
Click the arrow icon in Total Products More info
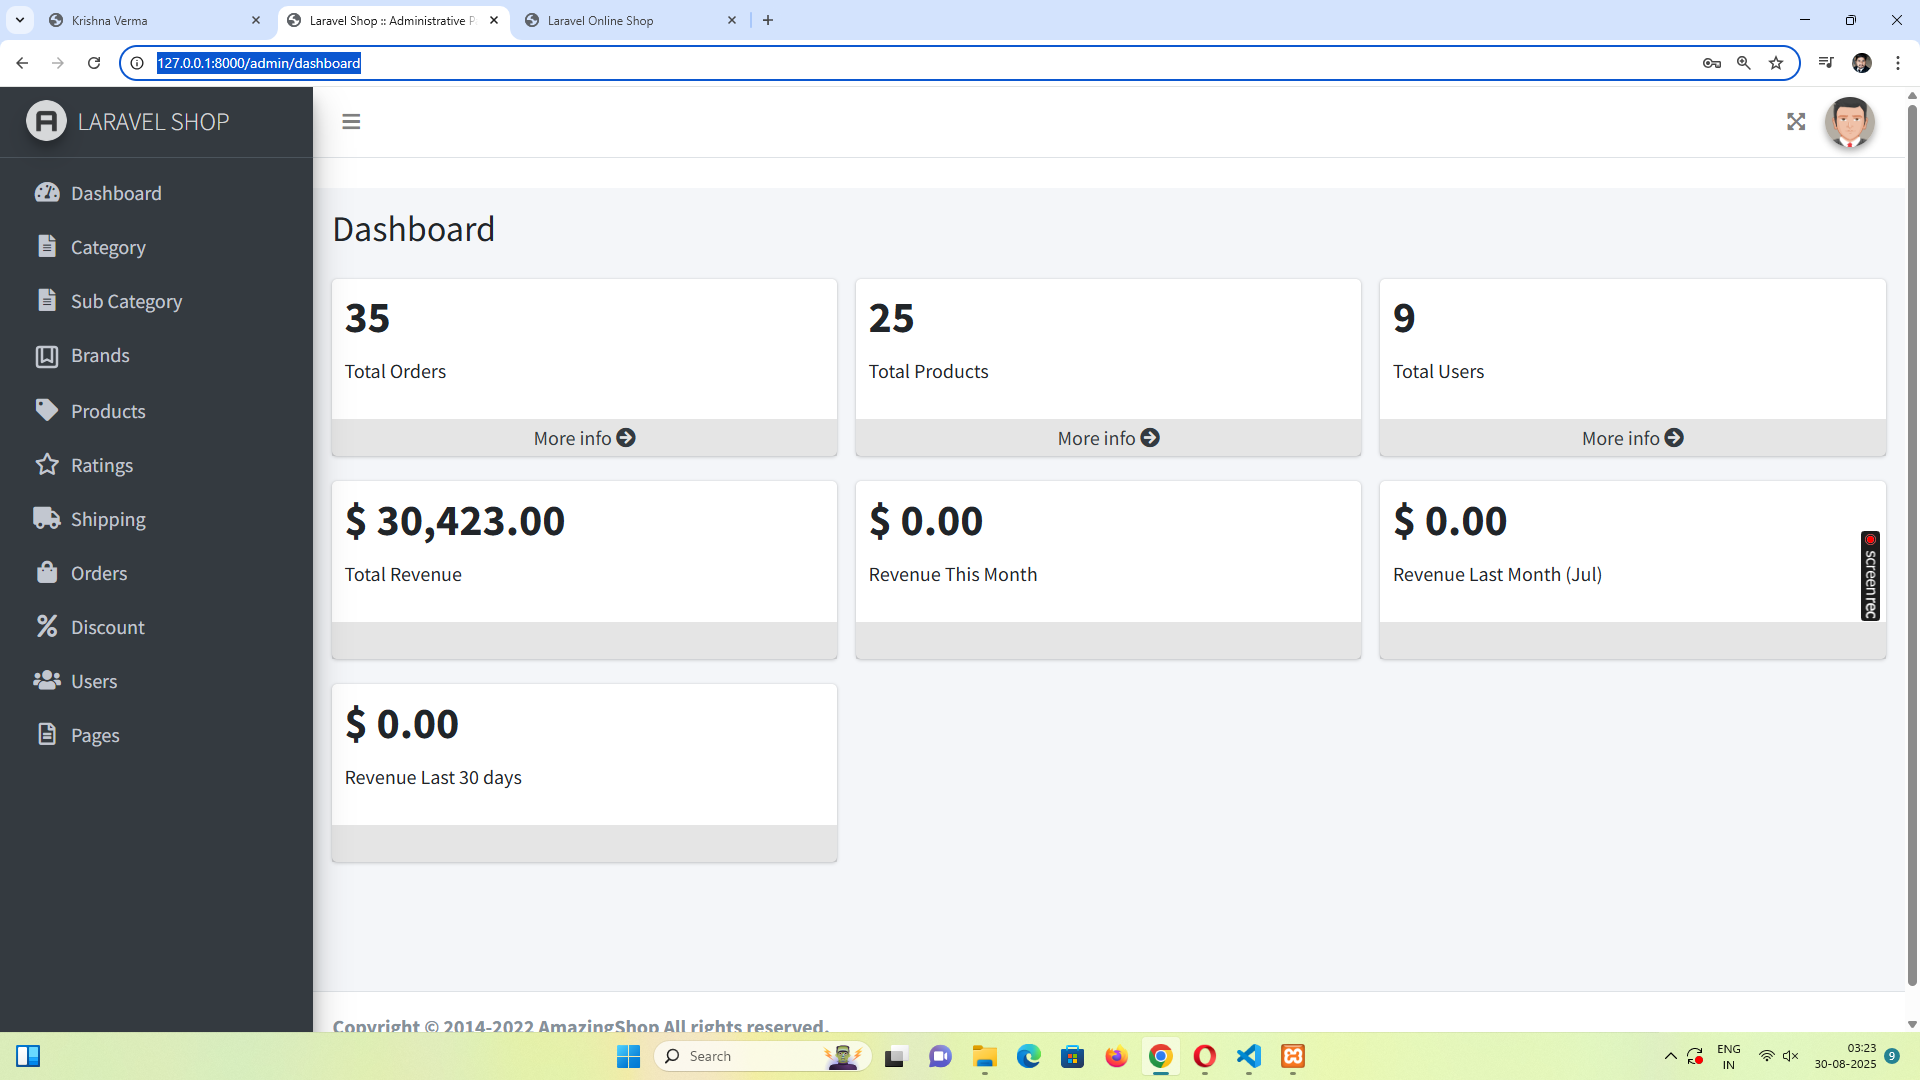tap(1150, 438)
